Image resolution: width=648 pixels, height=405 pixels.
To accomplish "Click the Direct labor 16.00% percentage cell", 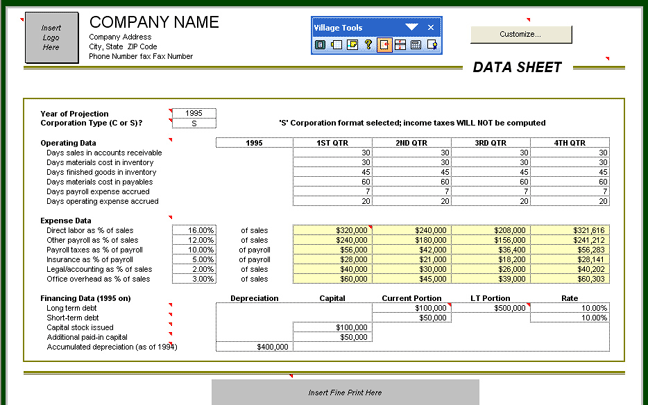I will tap(194, 229).
